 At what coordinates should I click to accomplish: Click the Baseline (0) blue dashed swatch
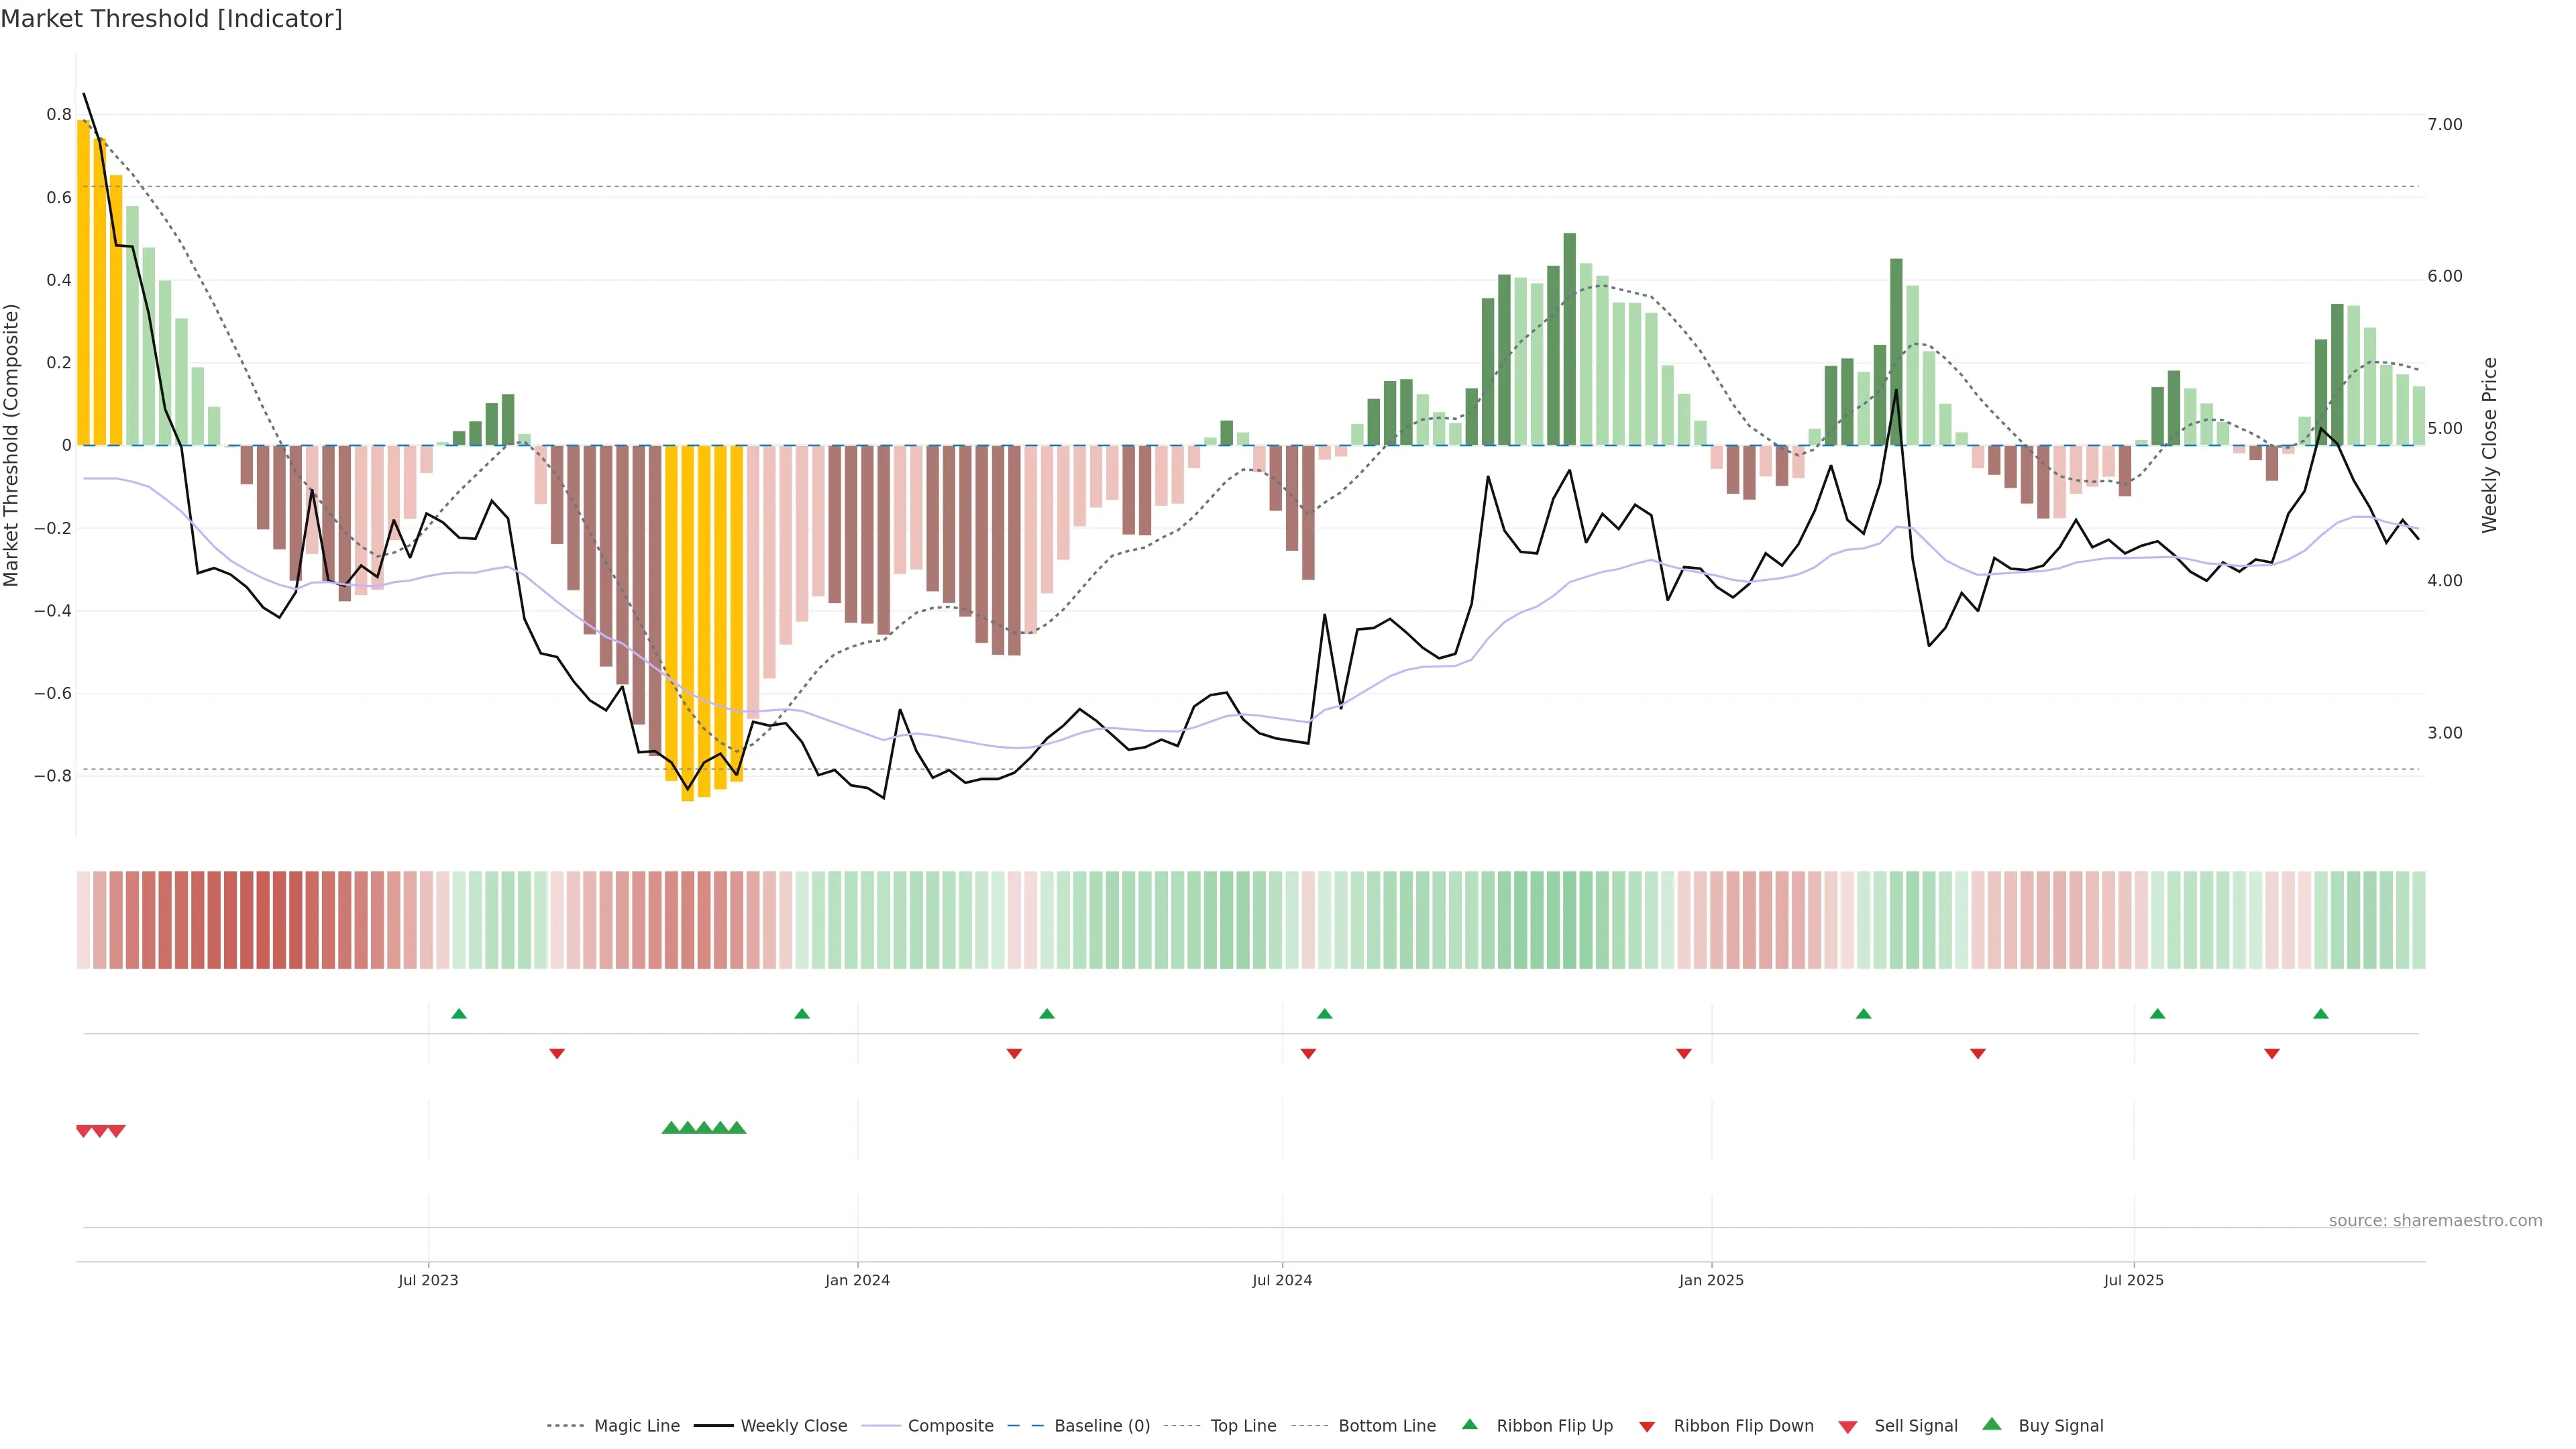click(1025, 1426)
